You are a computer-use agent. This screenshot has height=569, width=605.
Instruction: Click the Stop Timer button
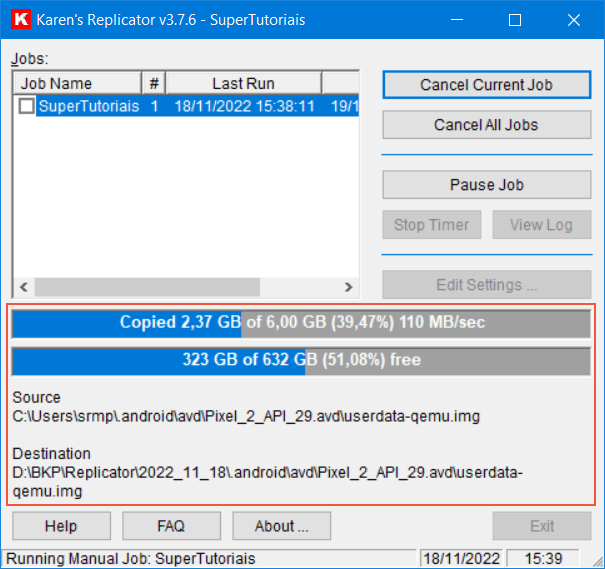coord(431,225)
